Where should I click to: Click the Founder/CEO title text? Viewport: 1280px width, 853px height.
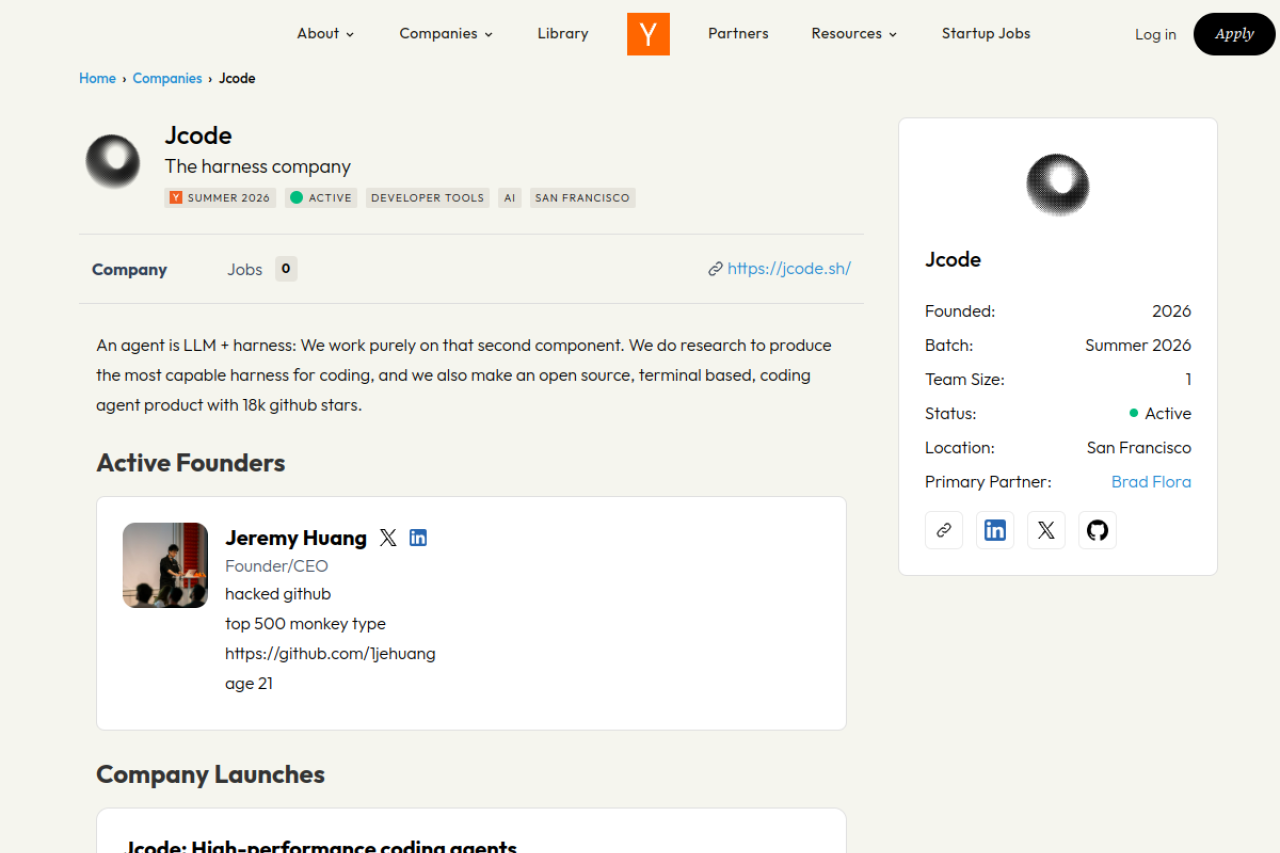point(277,566)
